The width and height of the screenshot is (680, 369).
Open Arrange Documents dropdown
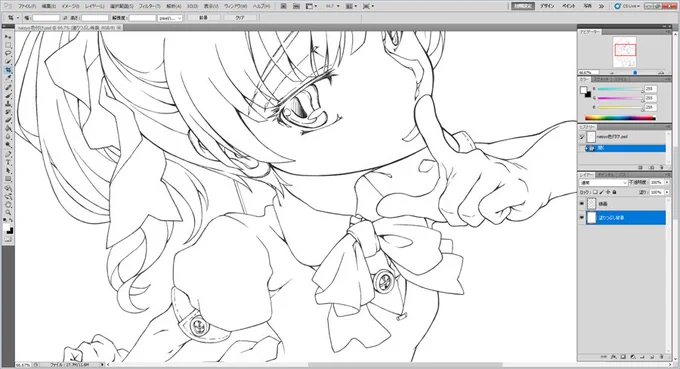(x=351, y=6)
